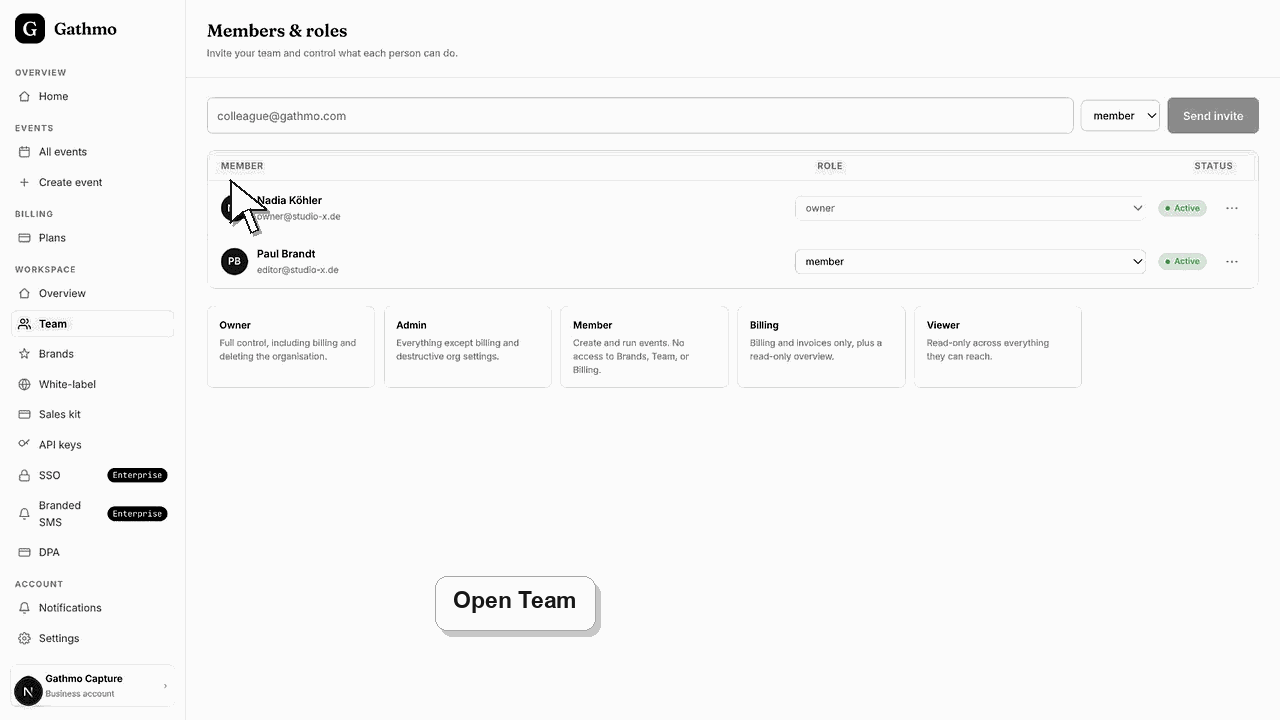
Task: Click the editor@studio-x.de email text
Action: click(x=298, y=270)
